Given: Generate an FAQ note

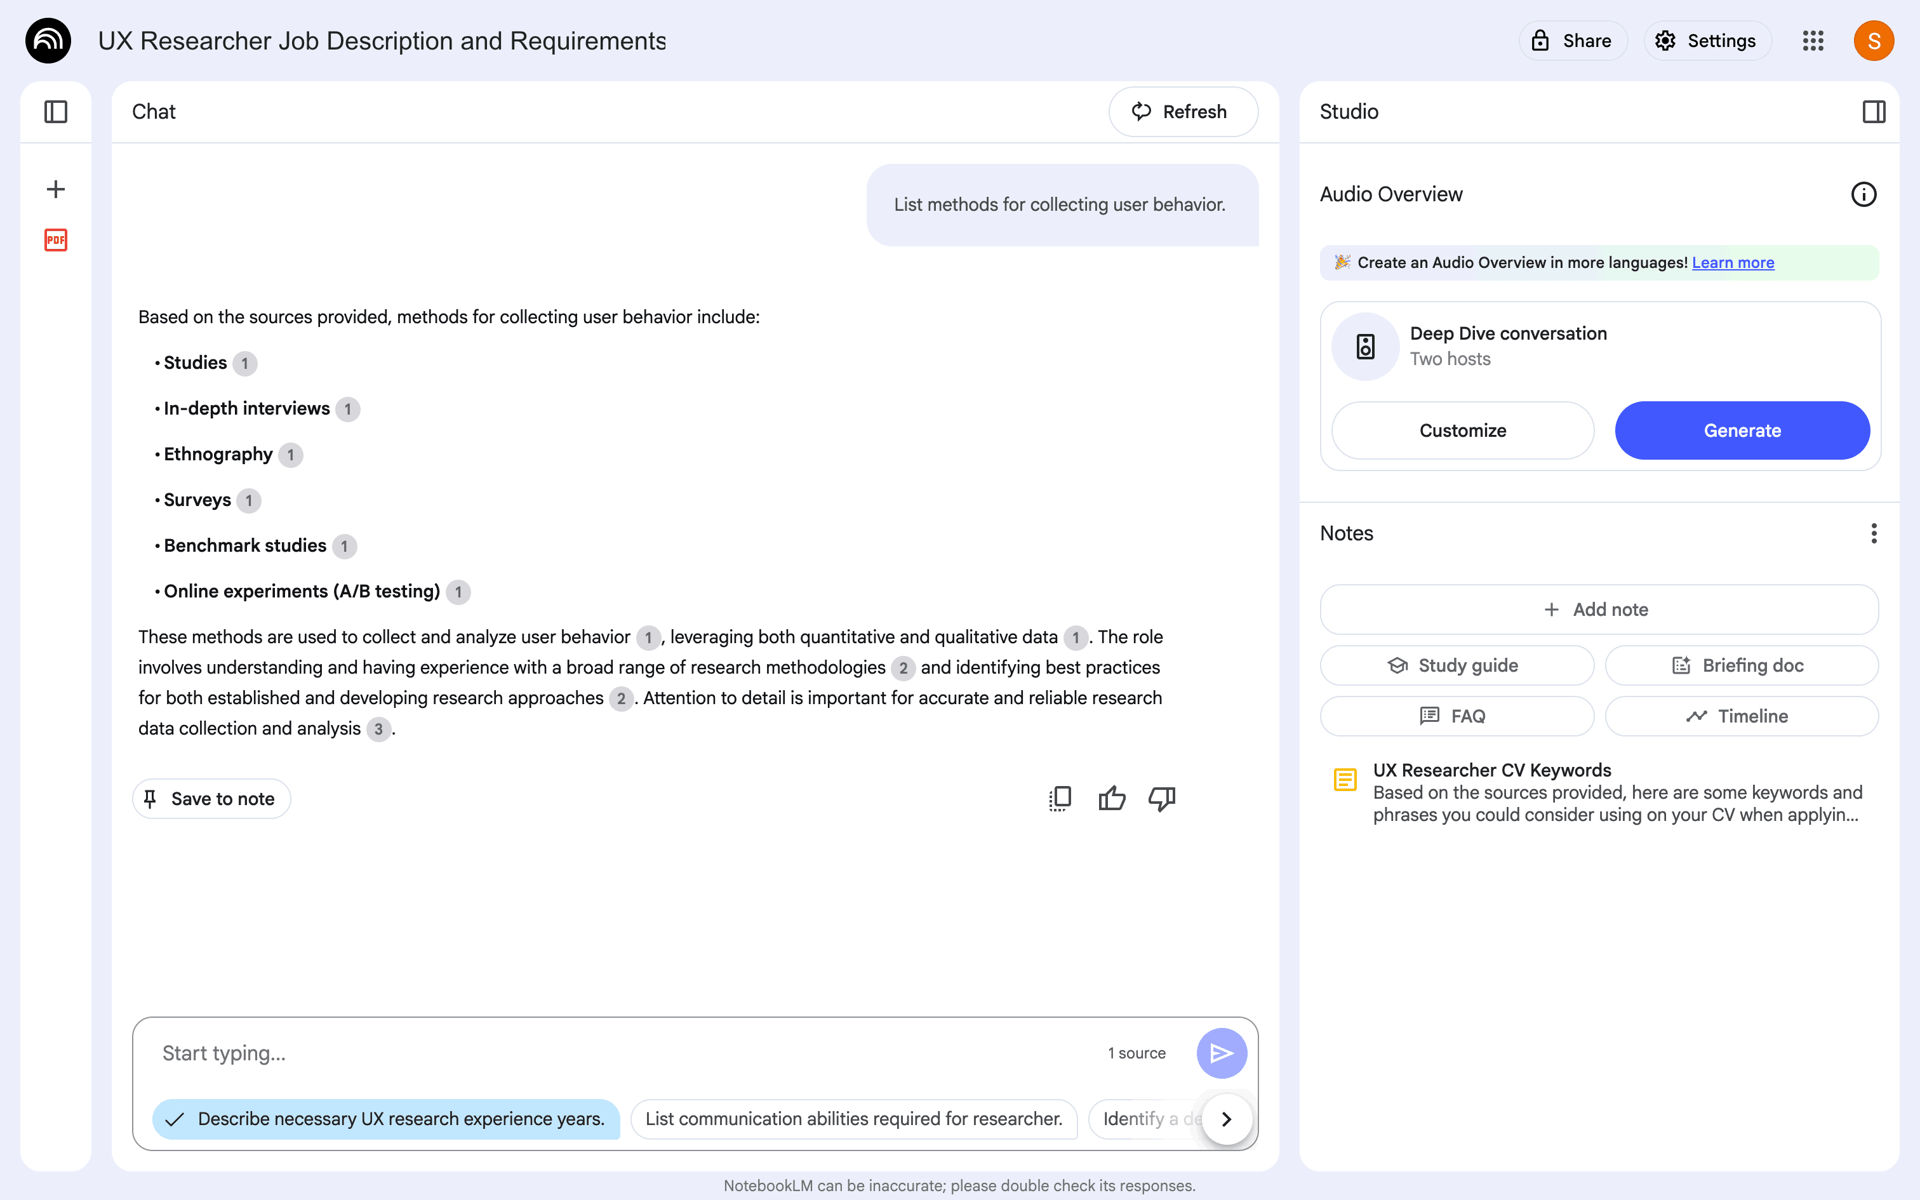Looking at the screenshot, I should pyautogui.click(x=1457, y=716).
